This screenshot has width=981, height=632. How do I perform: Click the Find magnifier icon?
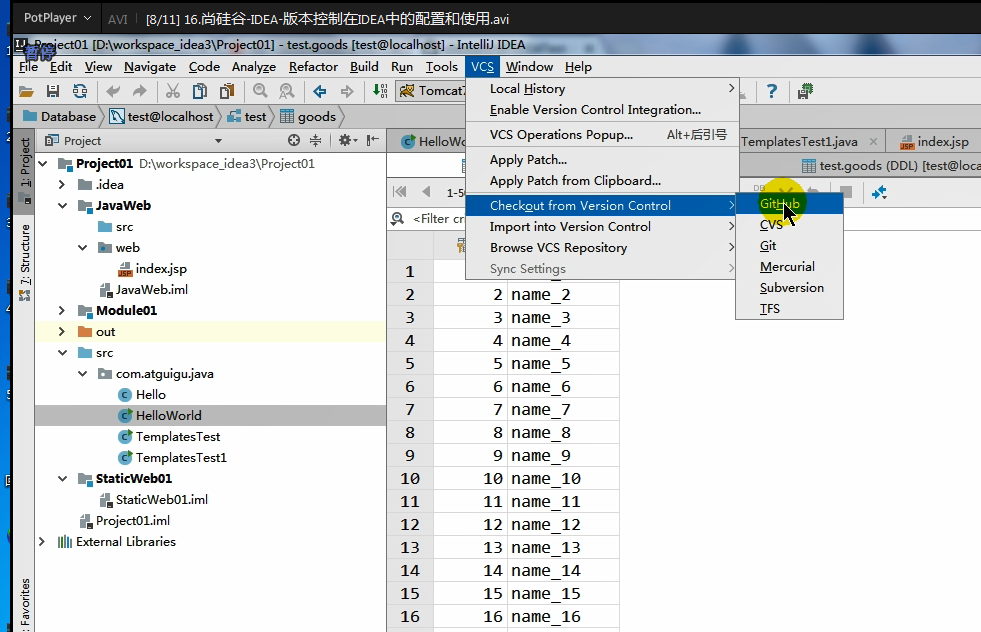[260, 91]
